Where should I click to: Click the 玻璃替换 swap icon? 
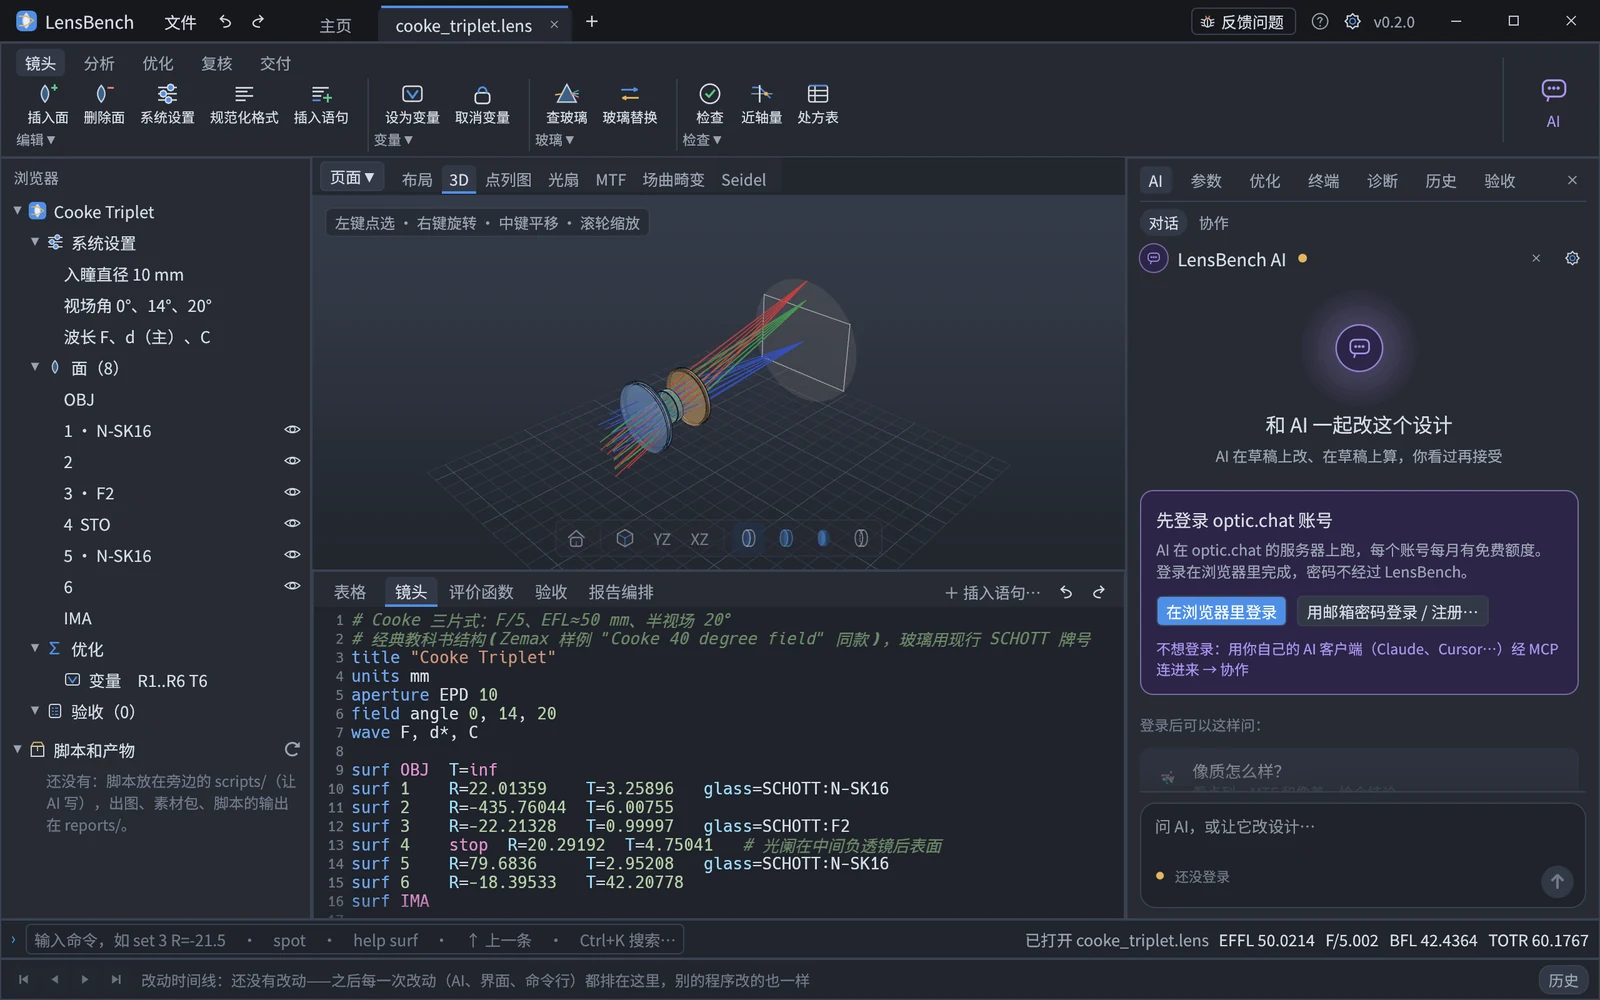tap(629, 94)
